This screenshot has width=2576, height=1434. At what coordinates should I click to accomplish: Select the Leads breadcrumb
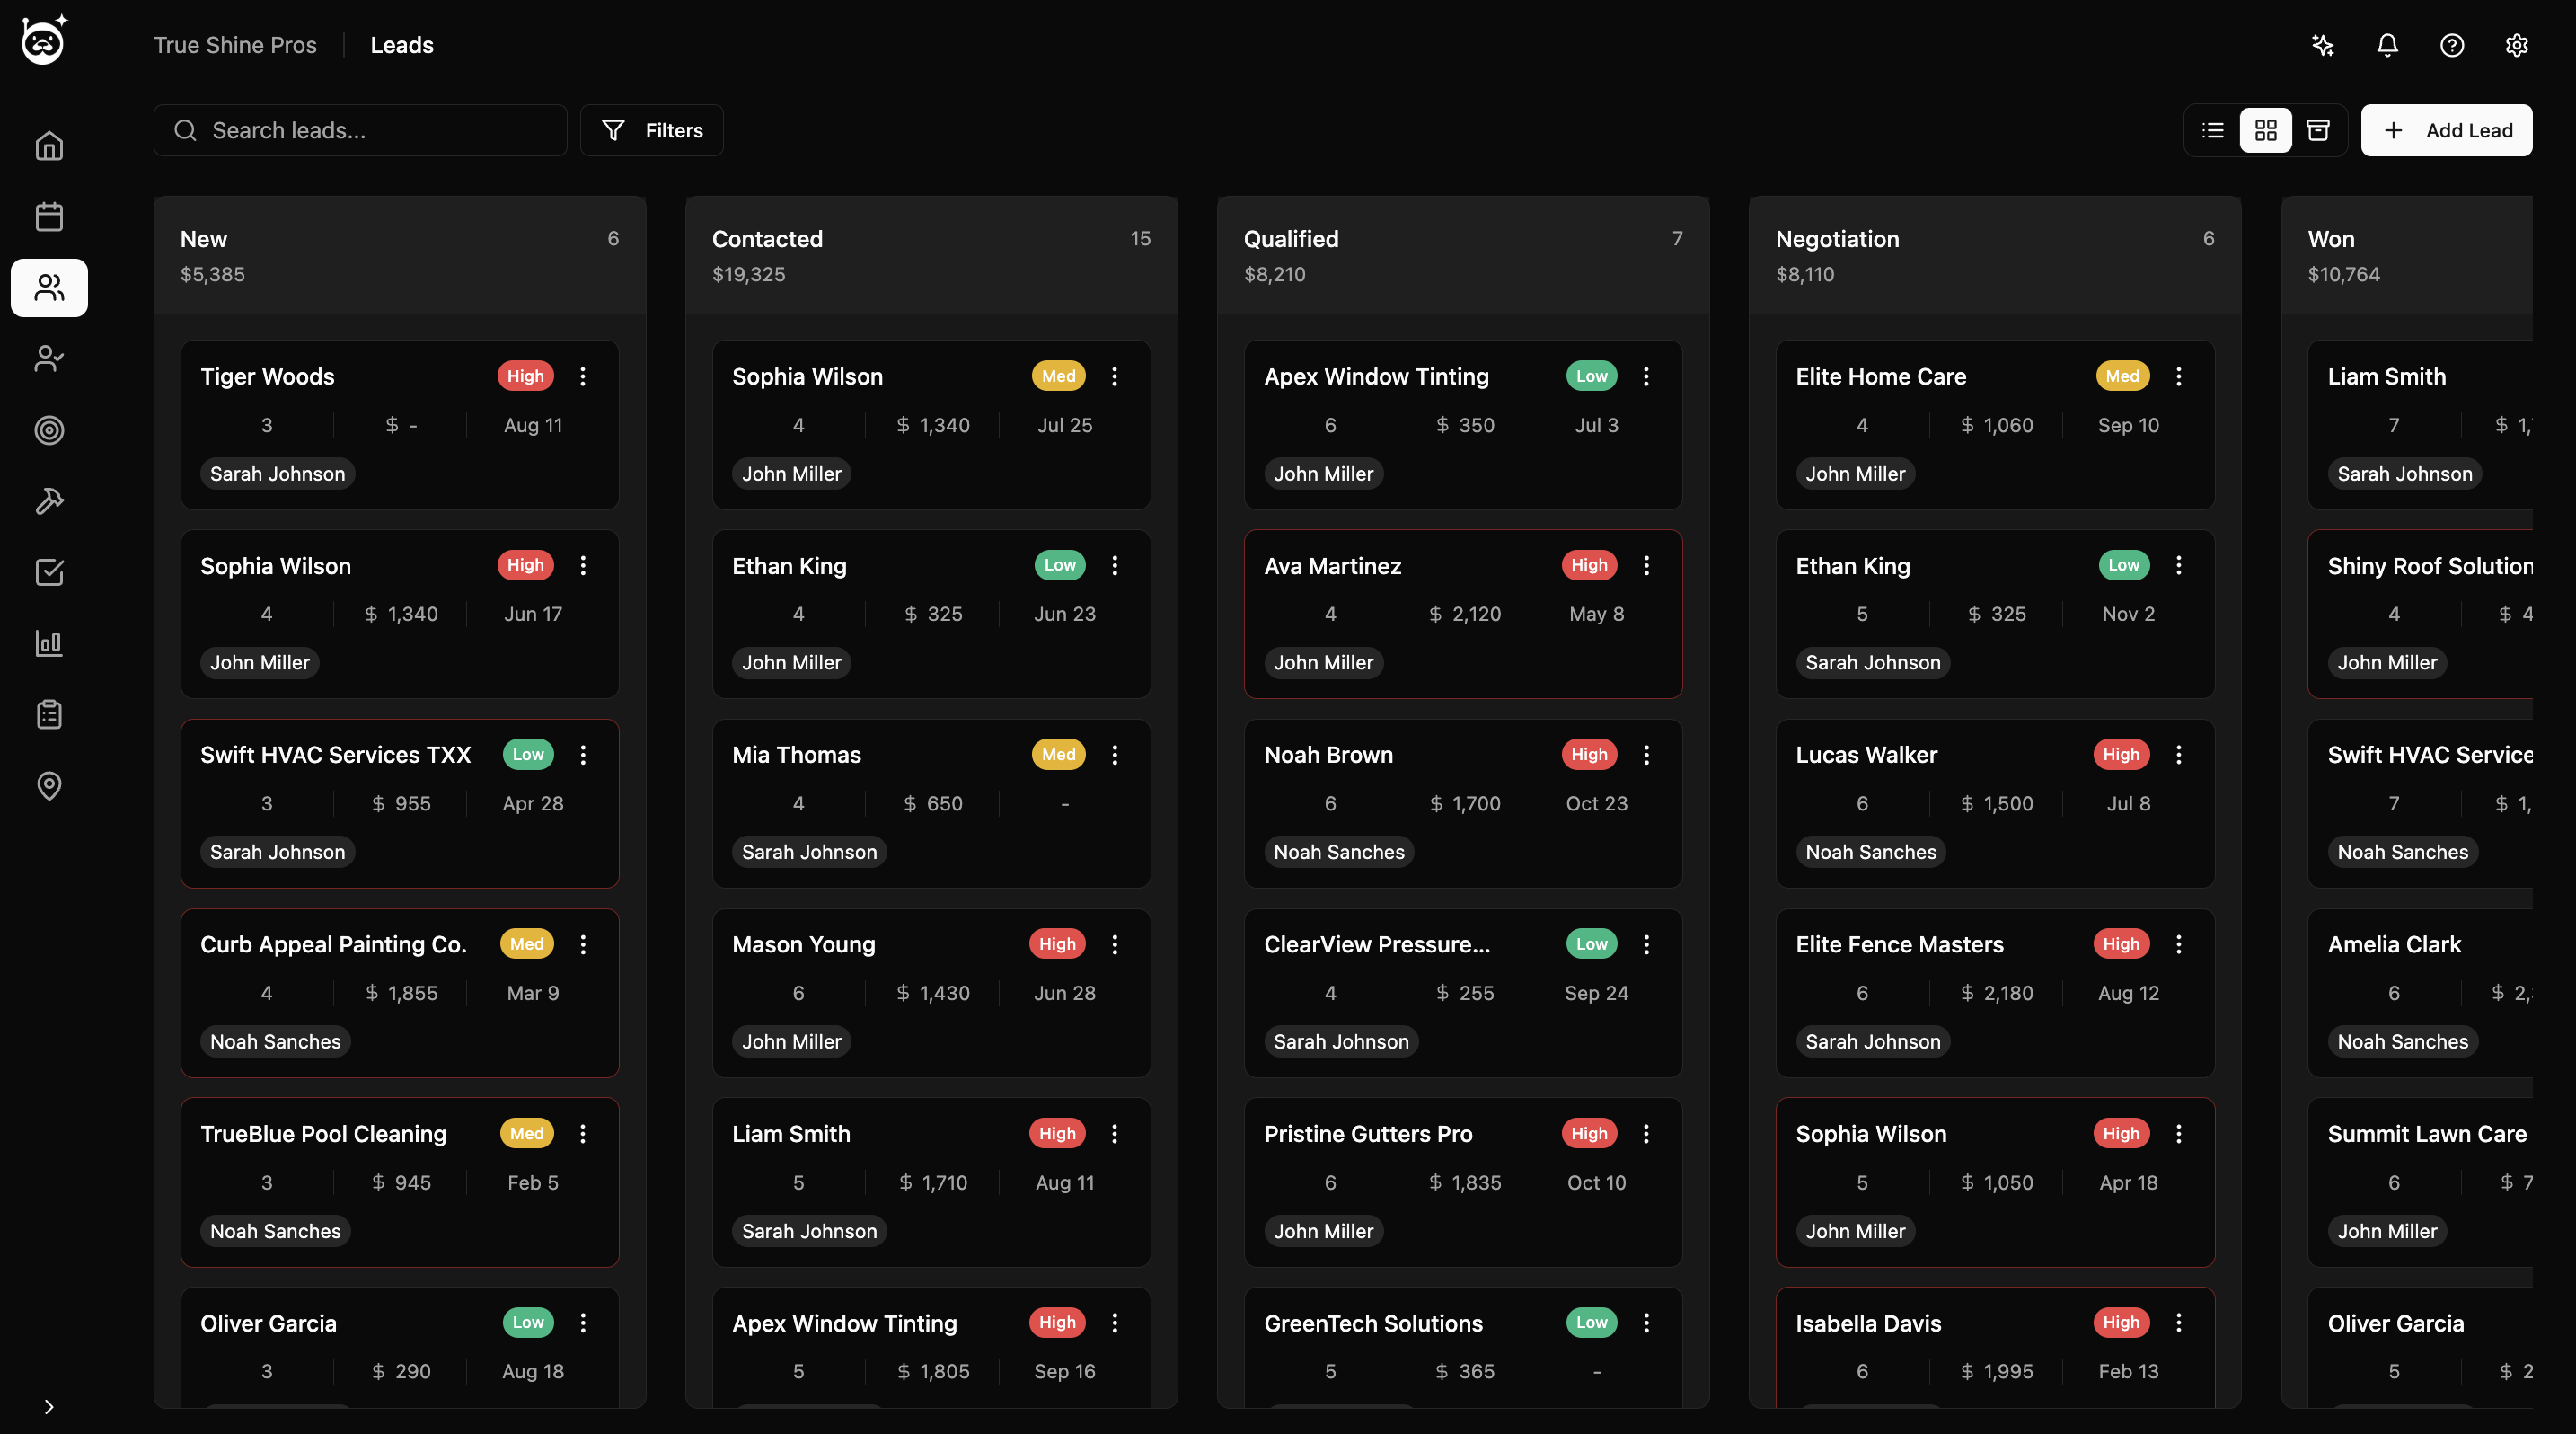click(402, 45)
